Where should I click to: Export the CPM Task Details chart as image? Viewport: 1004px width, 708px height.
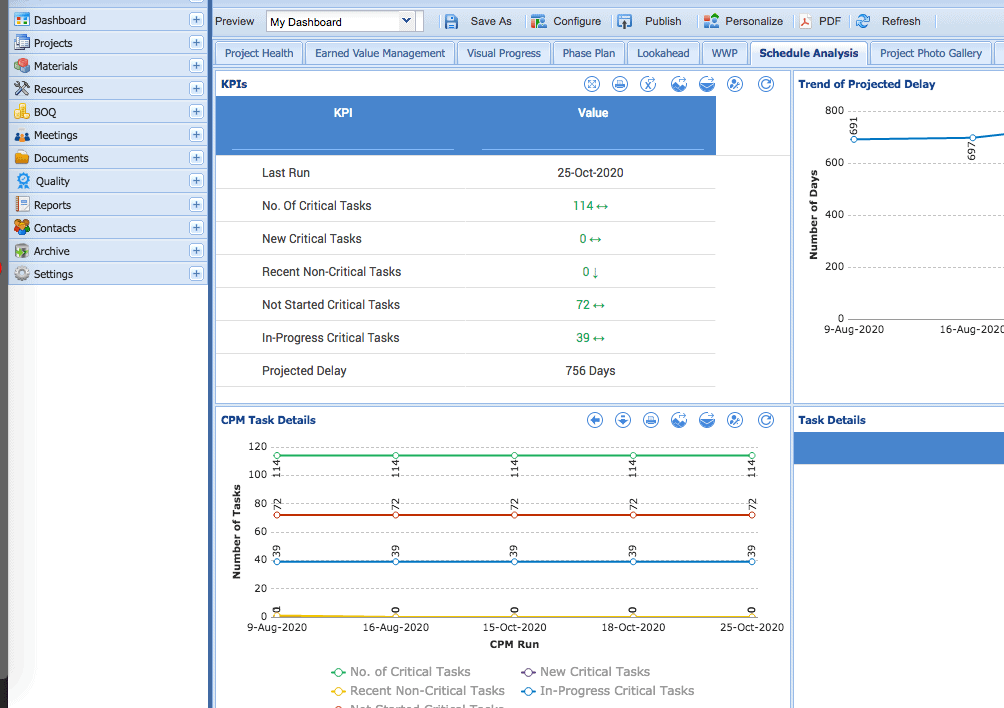(x=678, y=421)
